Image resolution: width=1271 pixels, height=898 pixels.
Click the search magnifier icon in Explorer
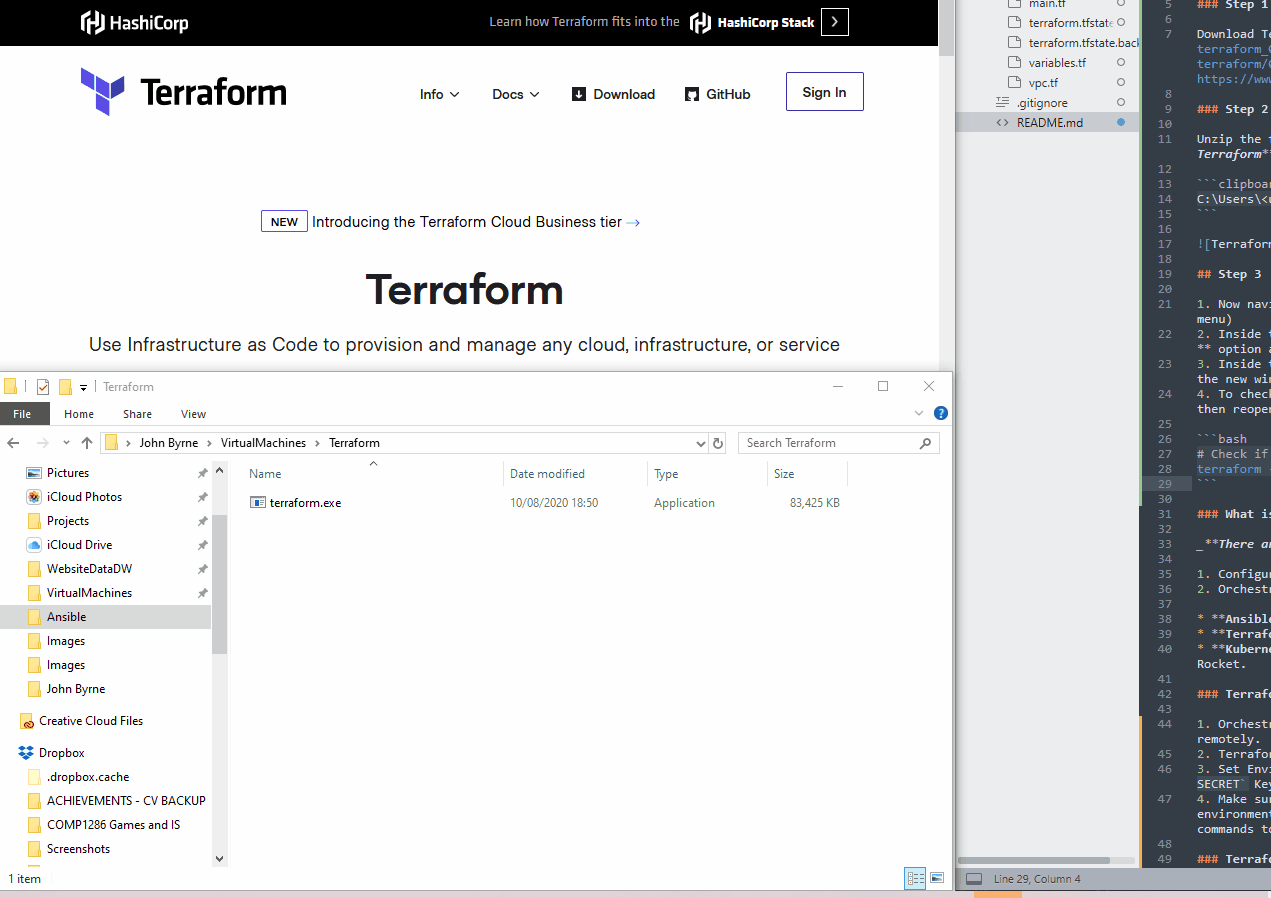pyautogui.click(x=925, y=443)
